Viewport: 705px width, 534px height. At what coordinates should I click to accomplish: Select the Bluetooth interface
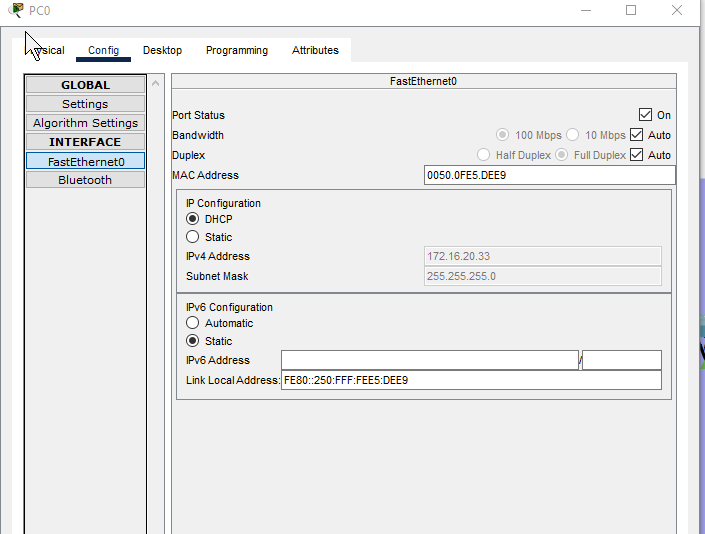pyautogui.click(x=85, y=180)
